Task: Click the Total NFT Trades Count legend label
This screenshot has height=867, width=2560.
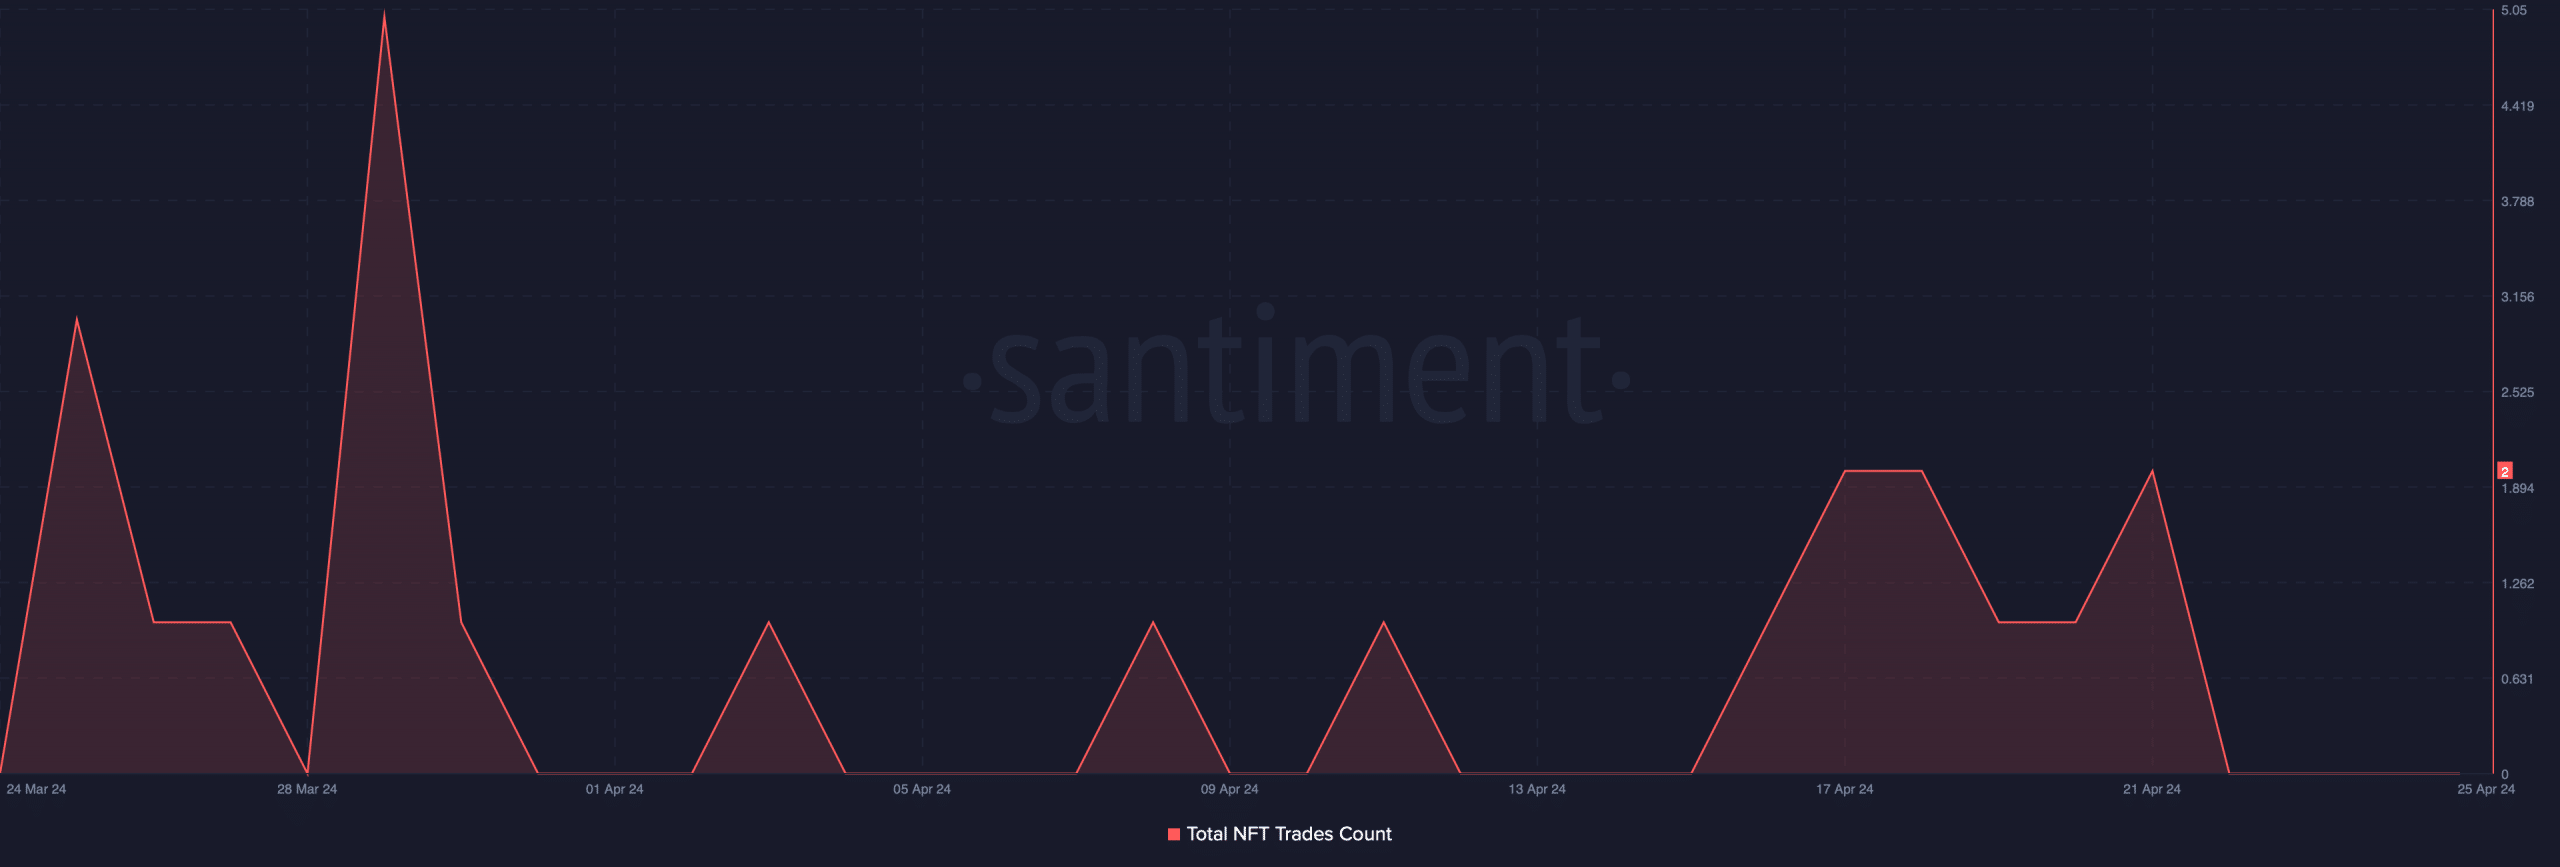Action: pos(1288,834)
